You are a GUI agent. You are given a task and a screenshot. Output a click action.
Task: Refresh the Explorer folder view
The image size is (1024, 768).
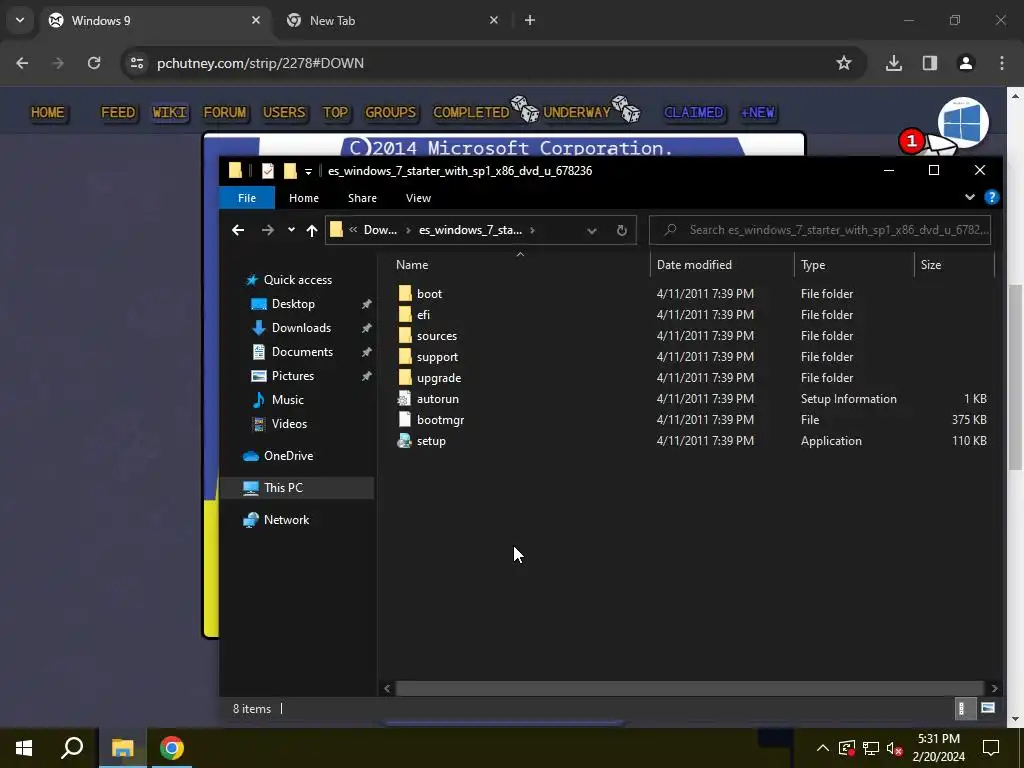[622, 230]
